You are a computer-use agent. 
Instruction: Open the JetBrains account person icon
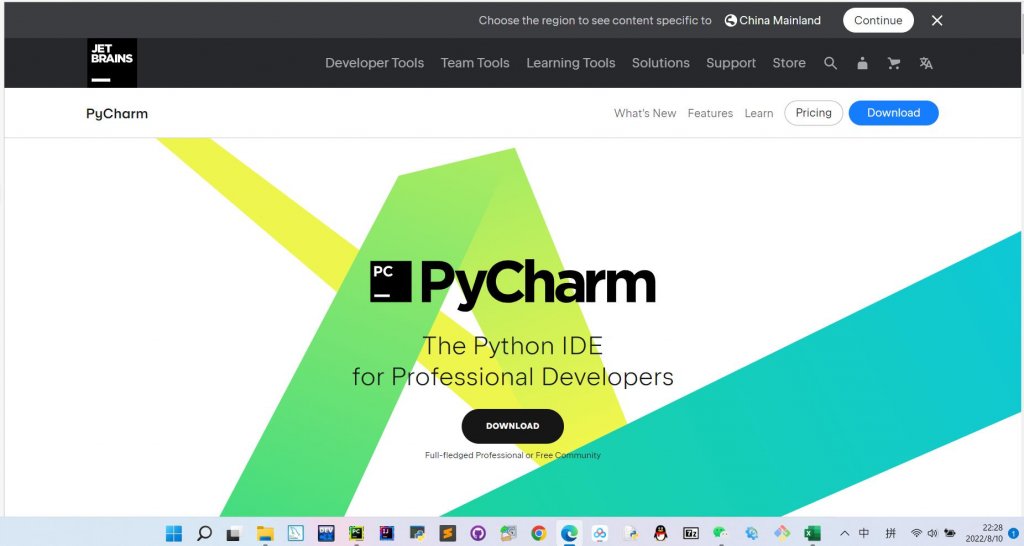862,63
